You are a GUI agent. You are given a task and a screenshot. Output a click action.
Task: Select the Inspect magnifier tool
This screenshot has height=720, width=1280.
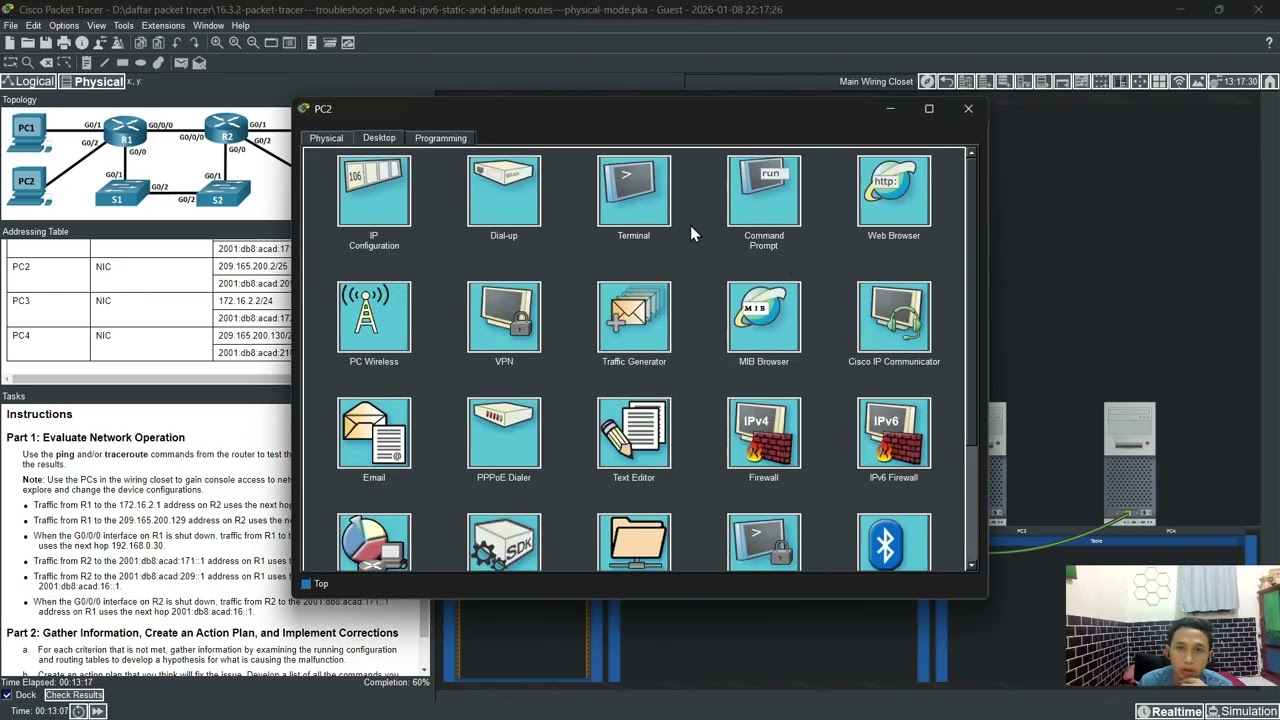pyautogui.click(x=28, y=63)
